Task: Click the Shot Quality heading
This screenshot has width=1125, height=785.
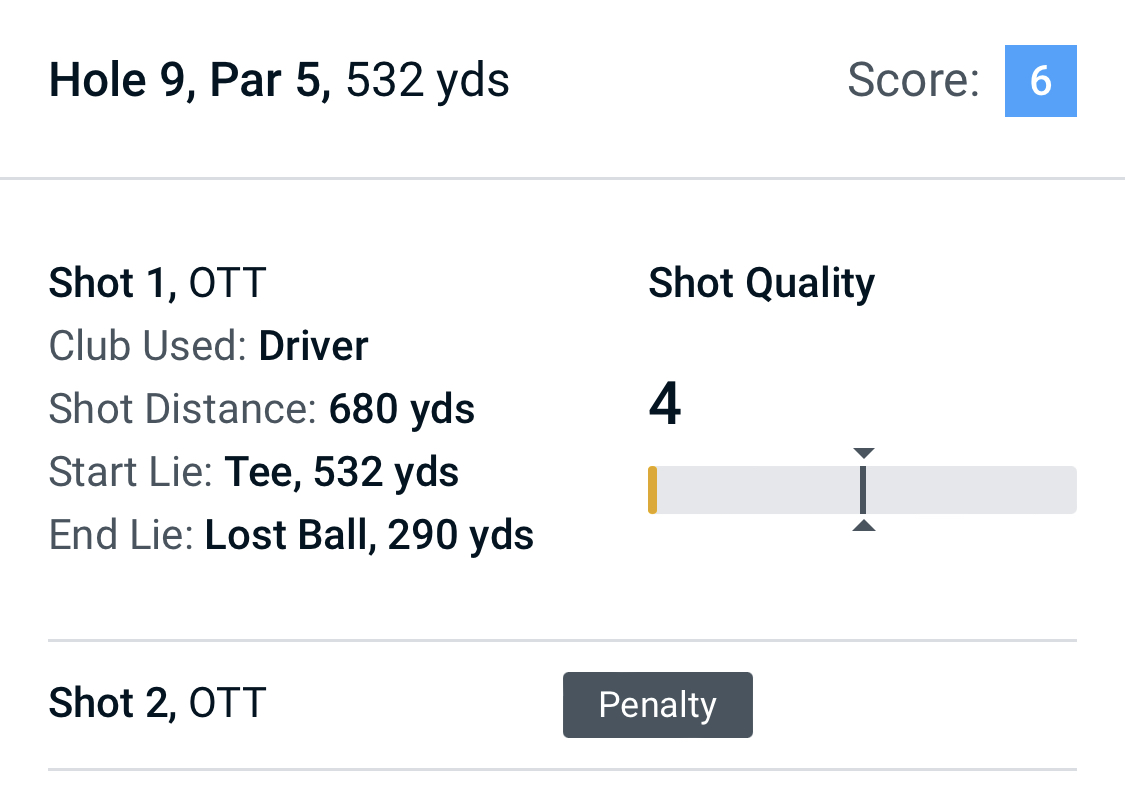Action: 761,284
